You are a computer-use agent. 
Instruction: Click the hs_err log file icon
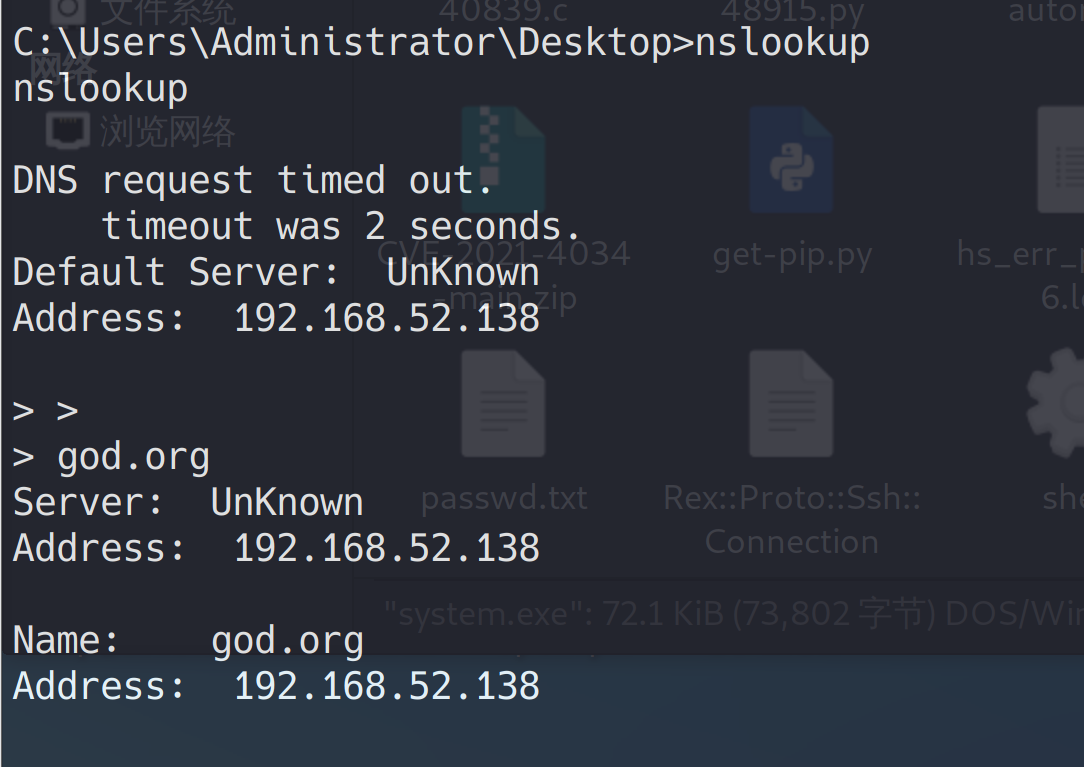1060,160
